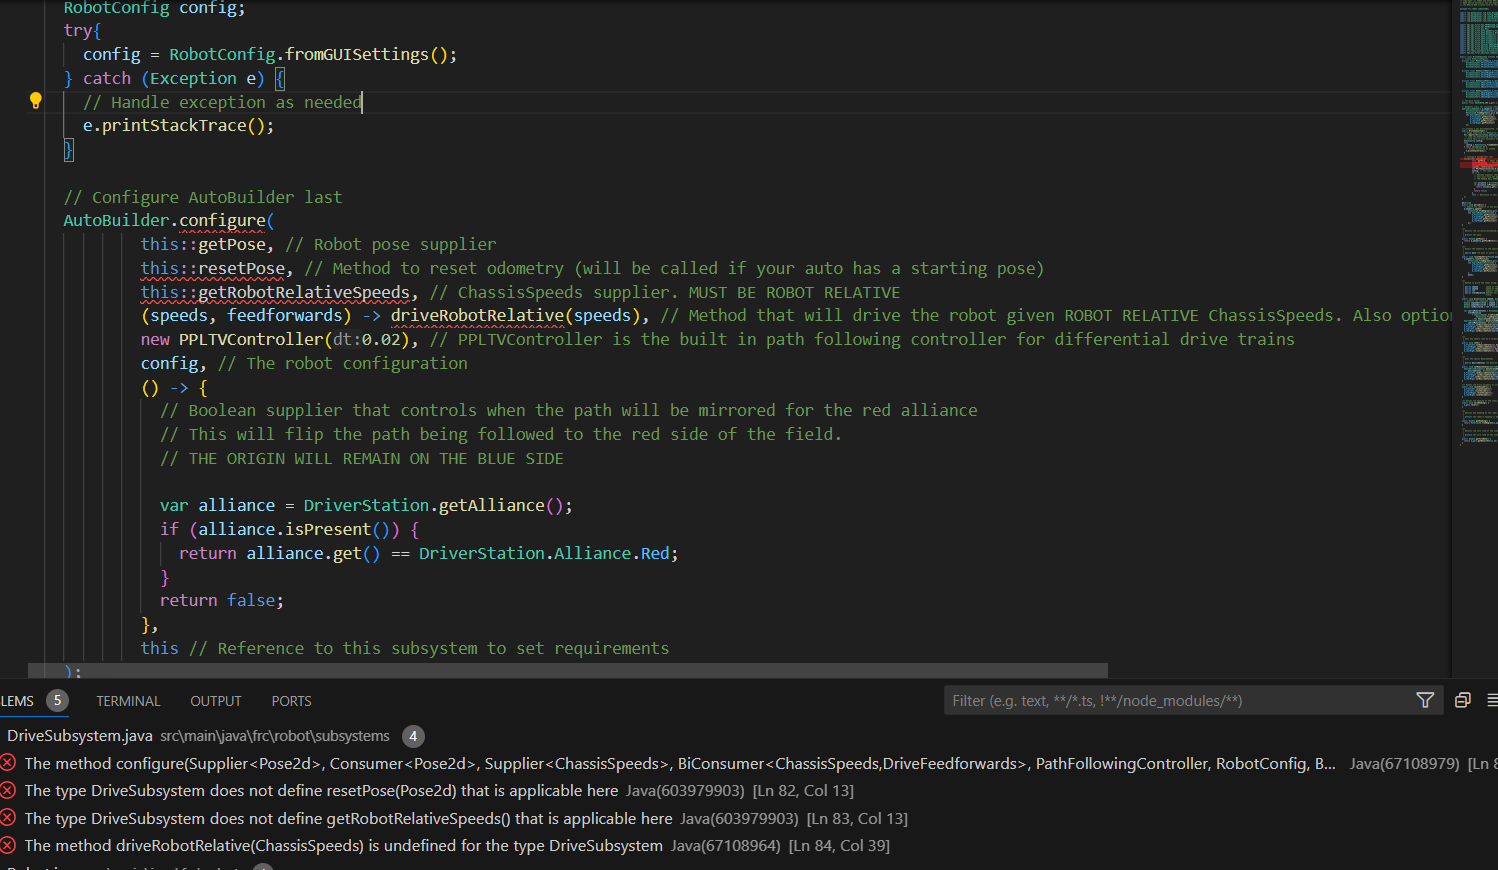The image size is (1498, 870).
Task: Click the code minimap on the right
Action: click(x=1477, y=200)
